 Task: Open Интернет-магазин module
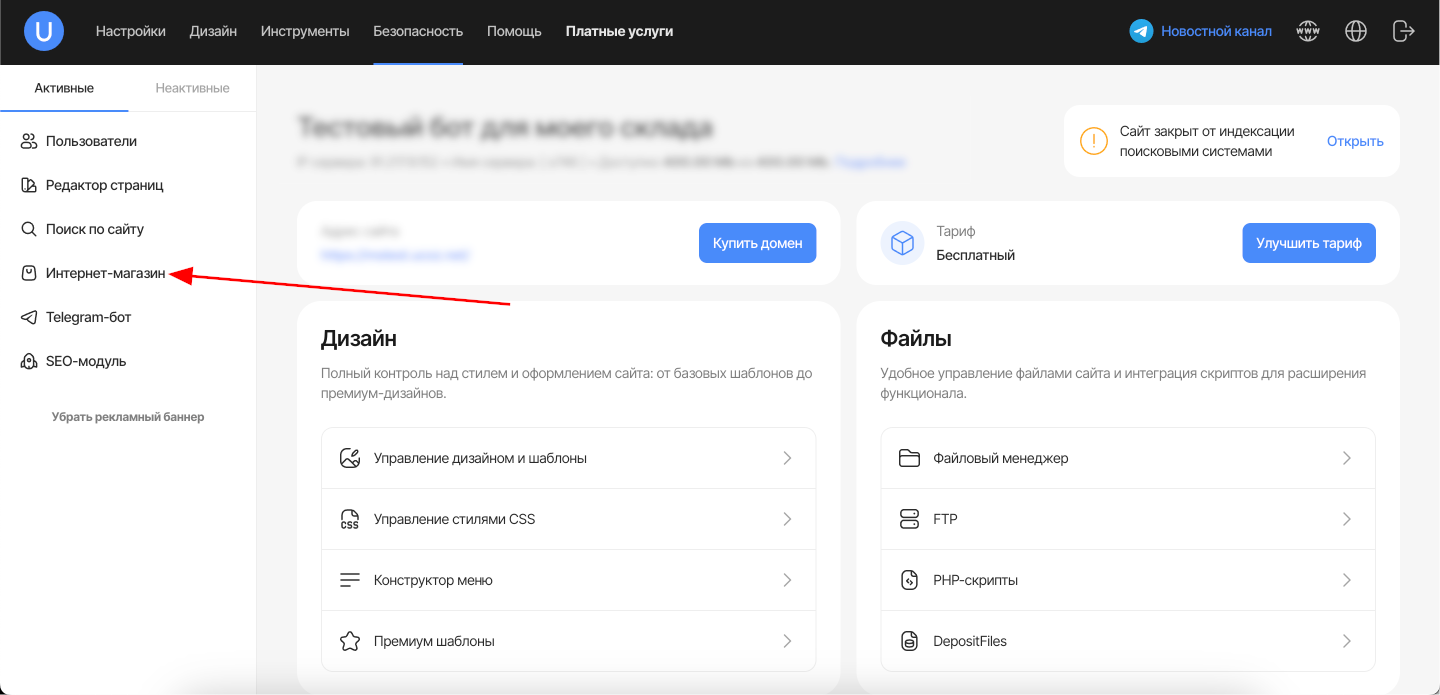pyautogui.click(x=105, y=273)
